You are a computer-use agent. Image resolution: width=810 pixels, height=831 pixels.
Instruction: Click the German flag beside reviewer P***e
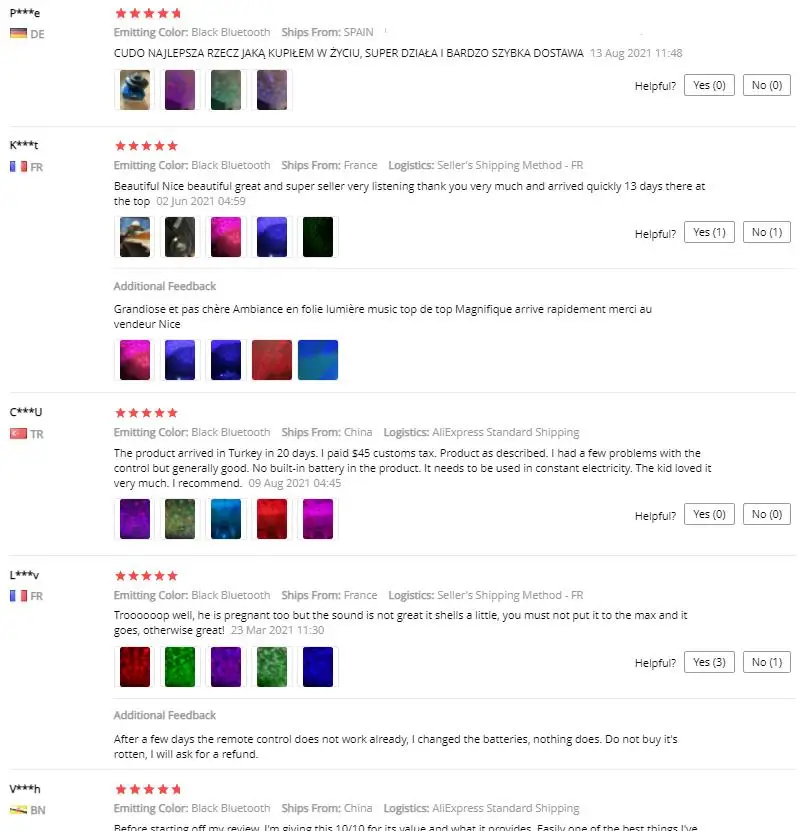[x=17, y=34]
